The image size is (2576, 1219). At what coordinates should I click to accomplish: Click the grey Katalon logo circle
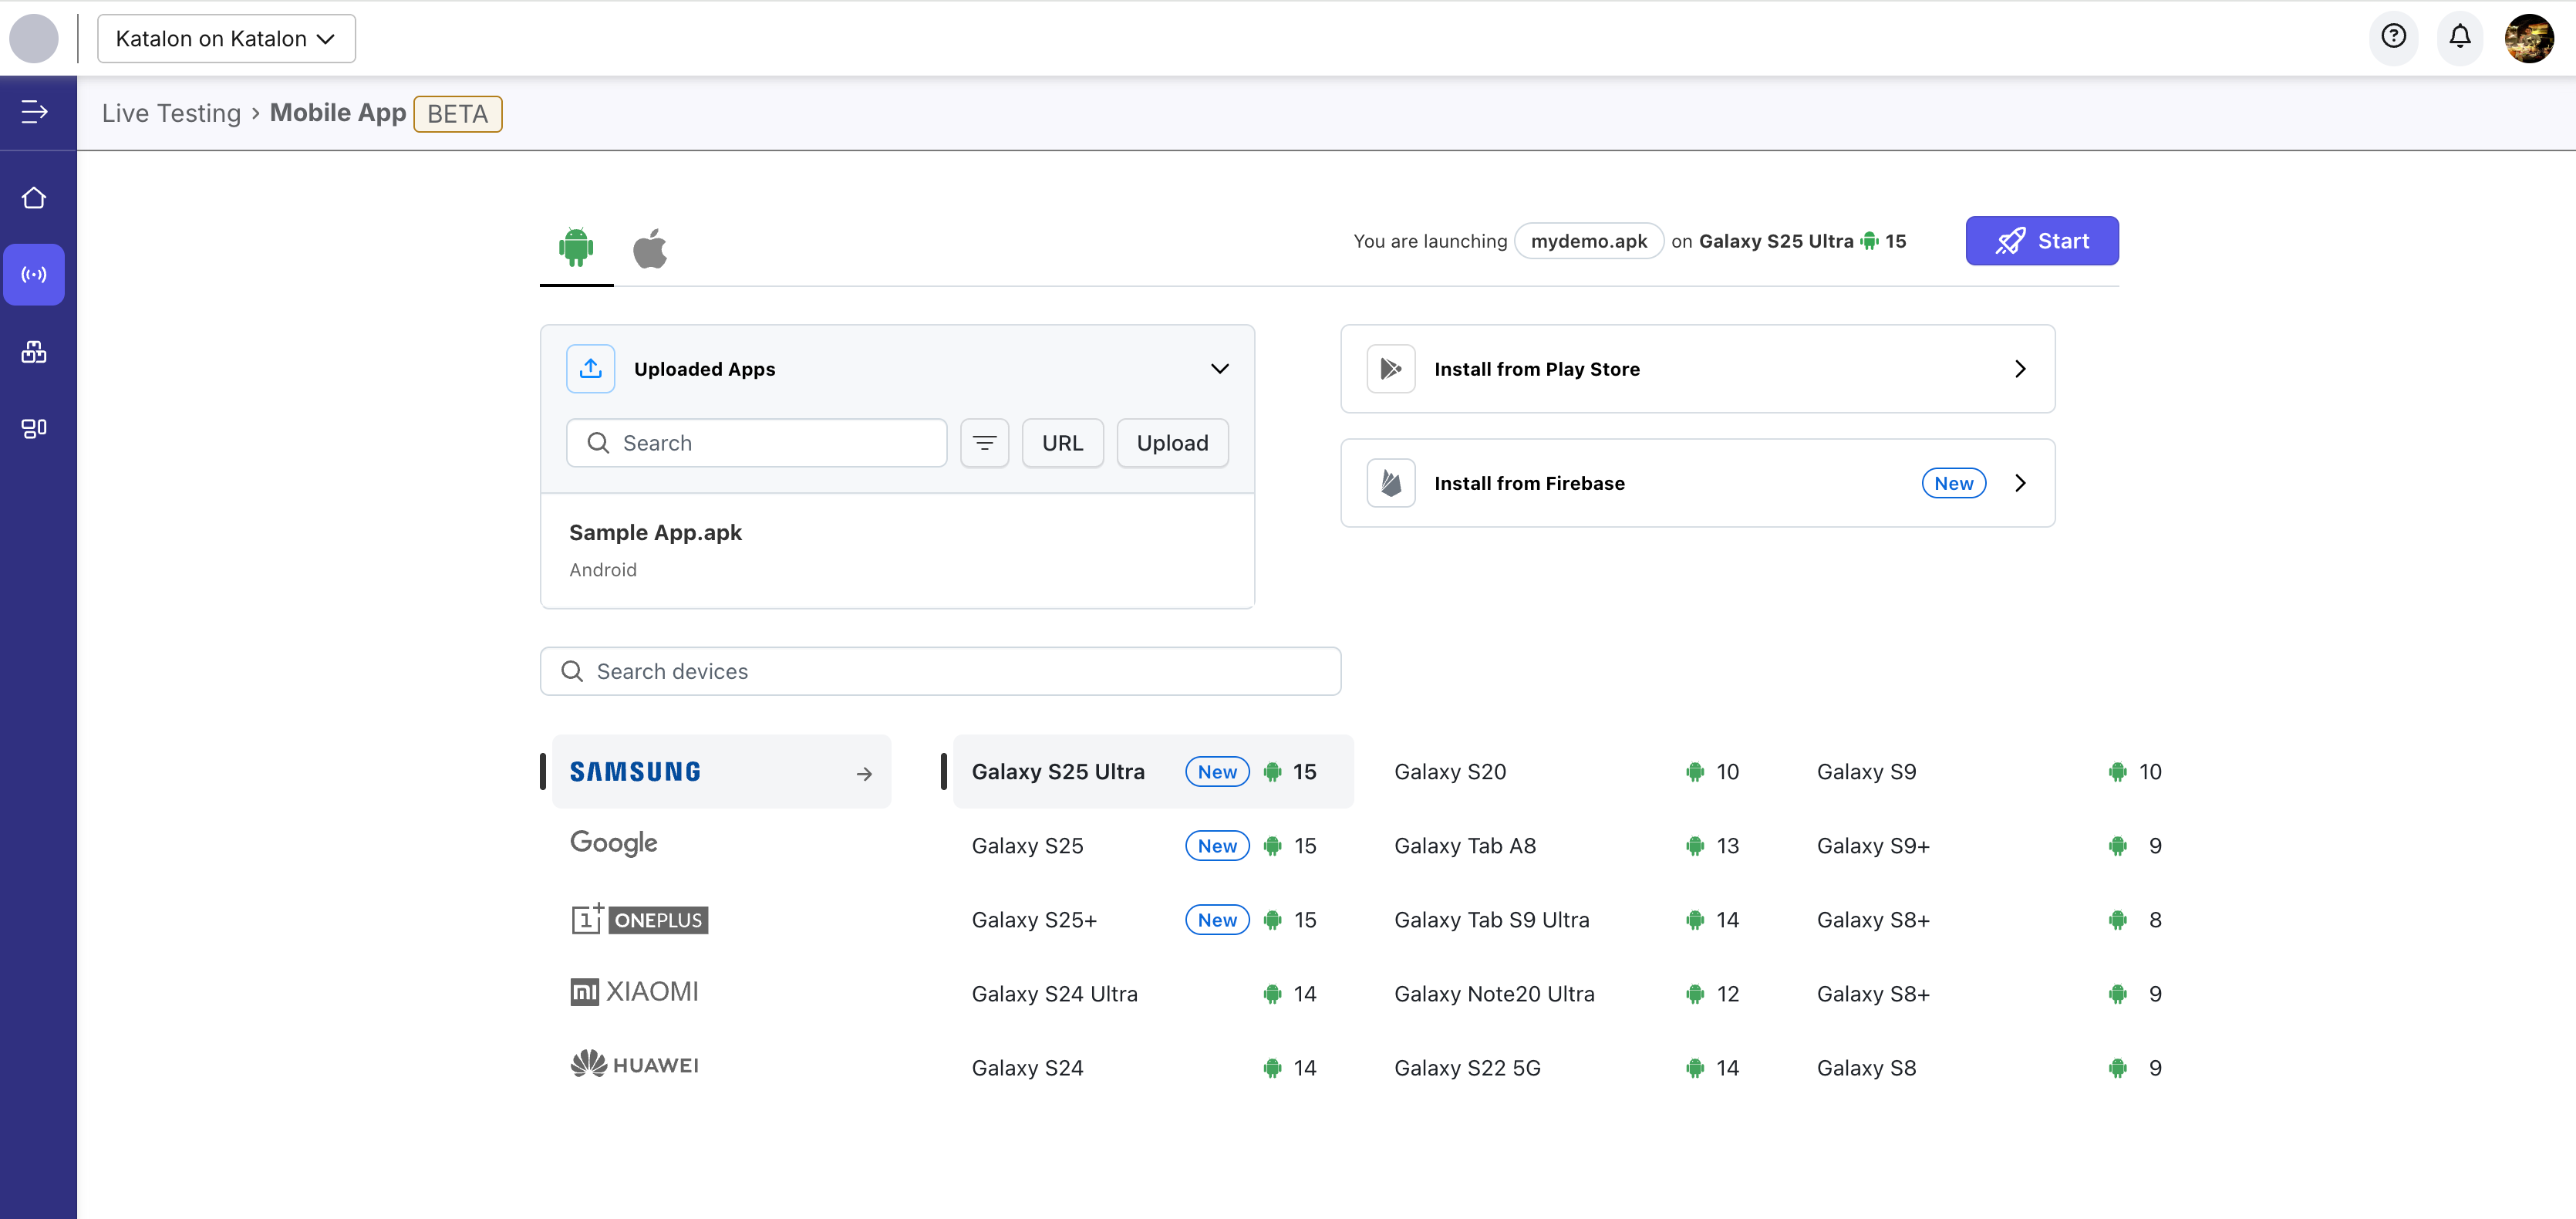34,38
